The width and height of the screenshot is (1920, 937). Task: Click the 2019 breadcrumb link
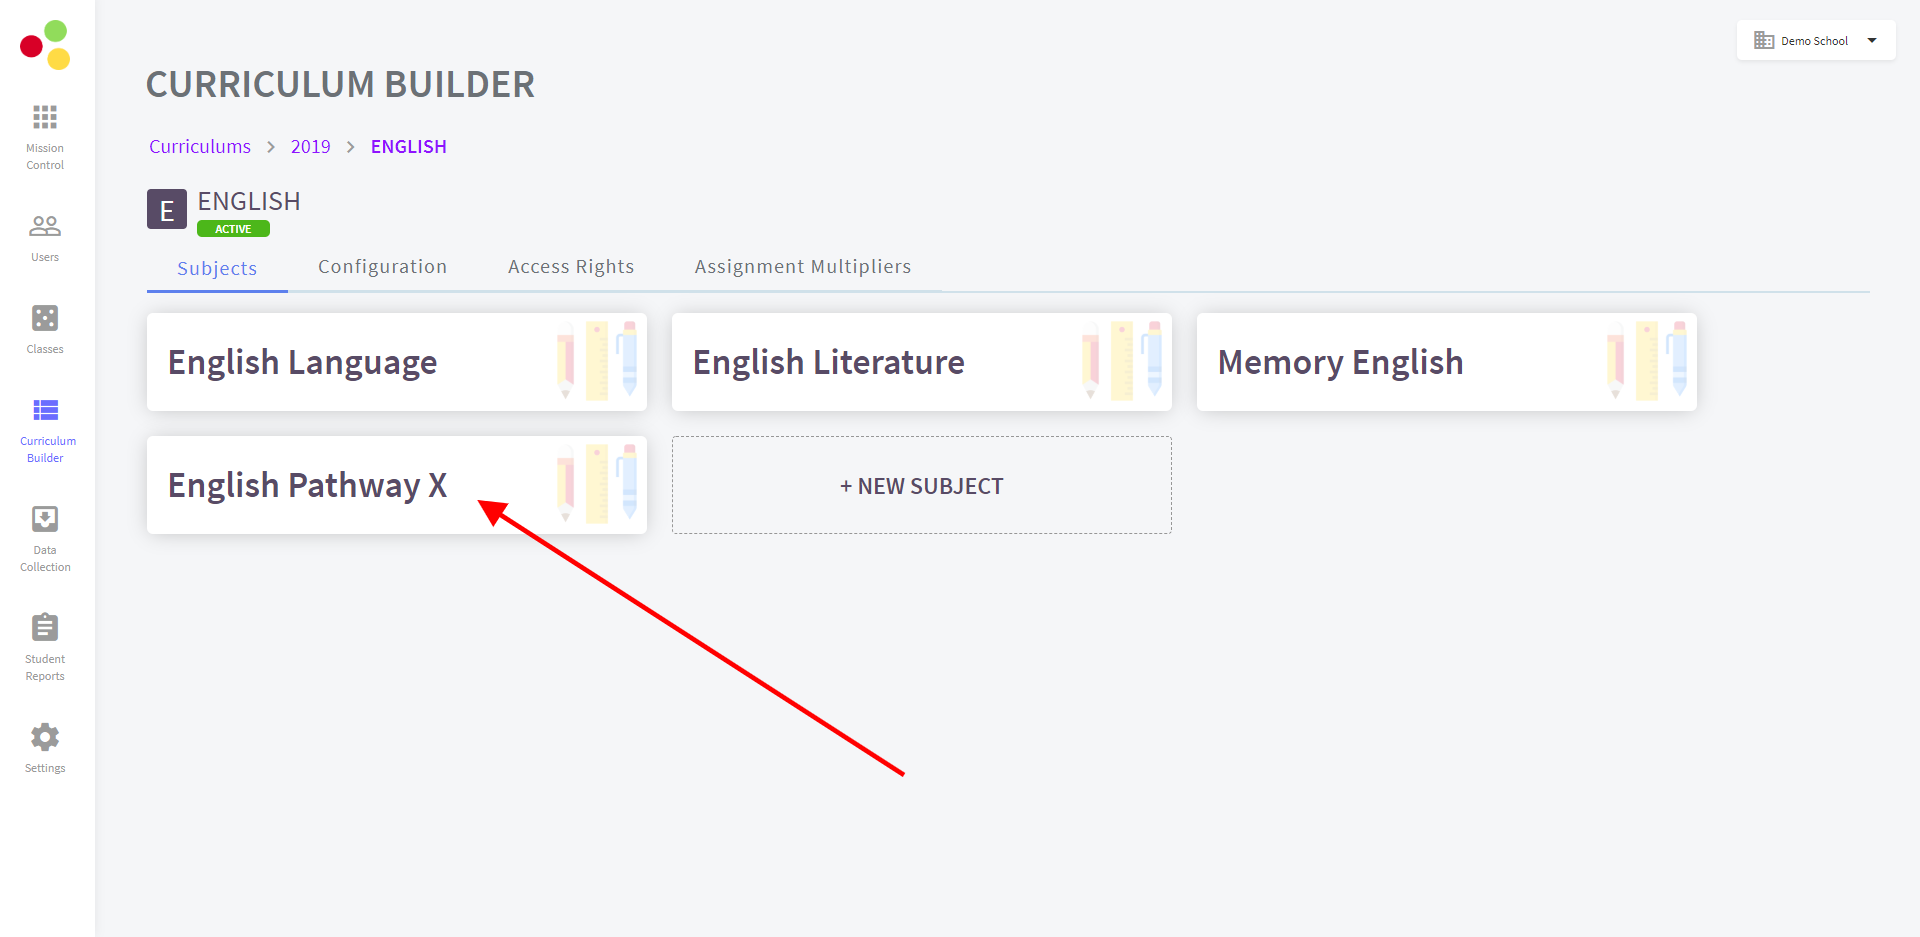[x=310, y=147]
